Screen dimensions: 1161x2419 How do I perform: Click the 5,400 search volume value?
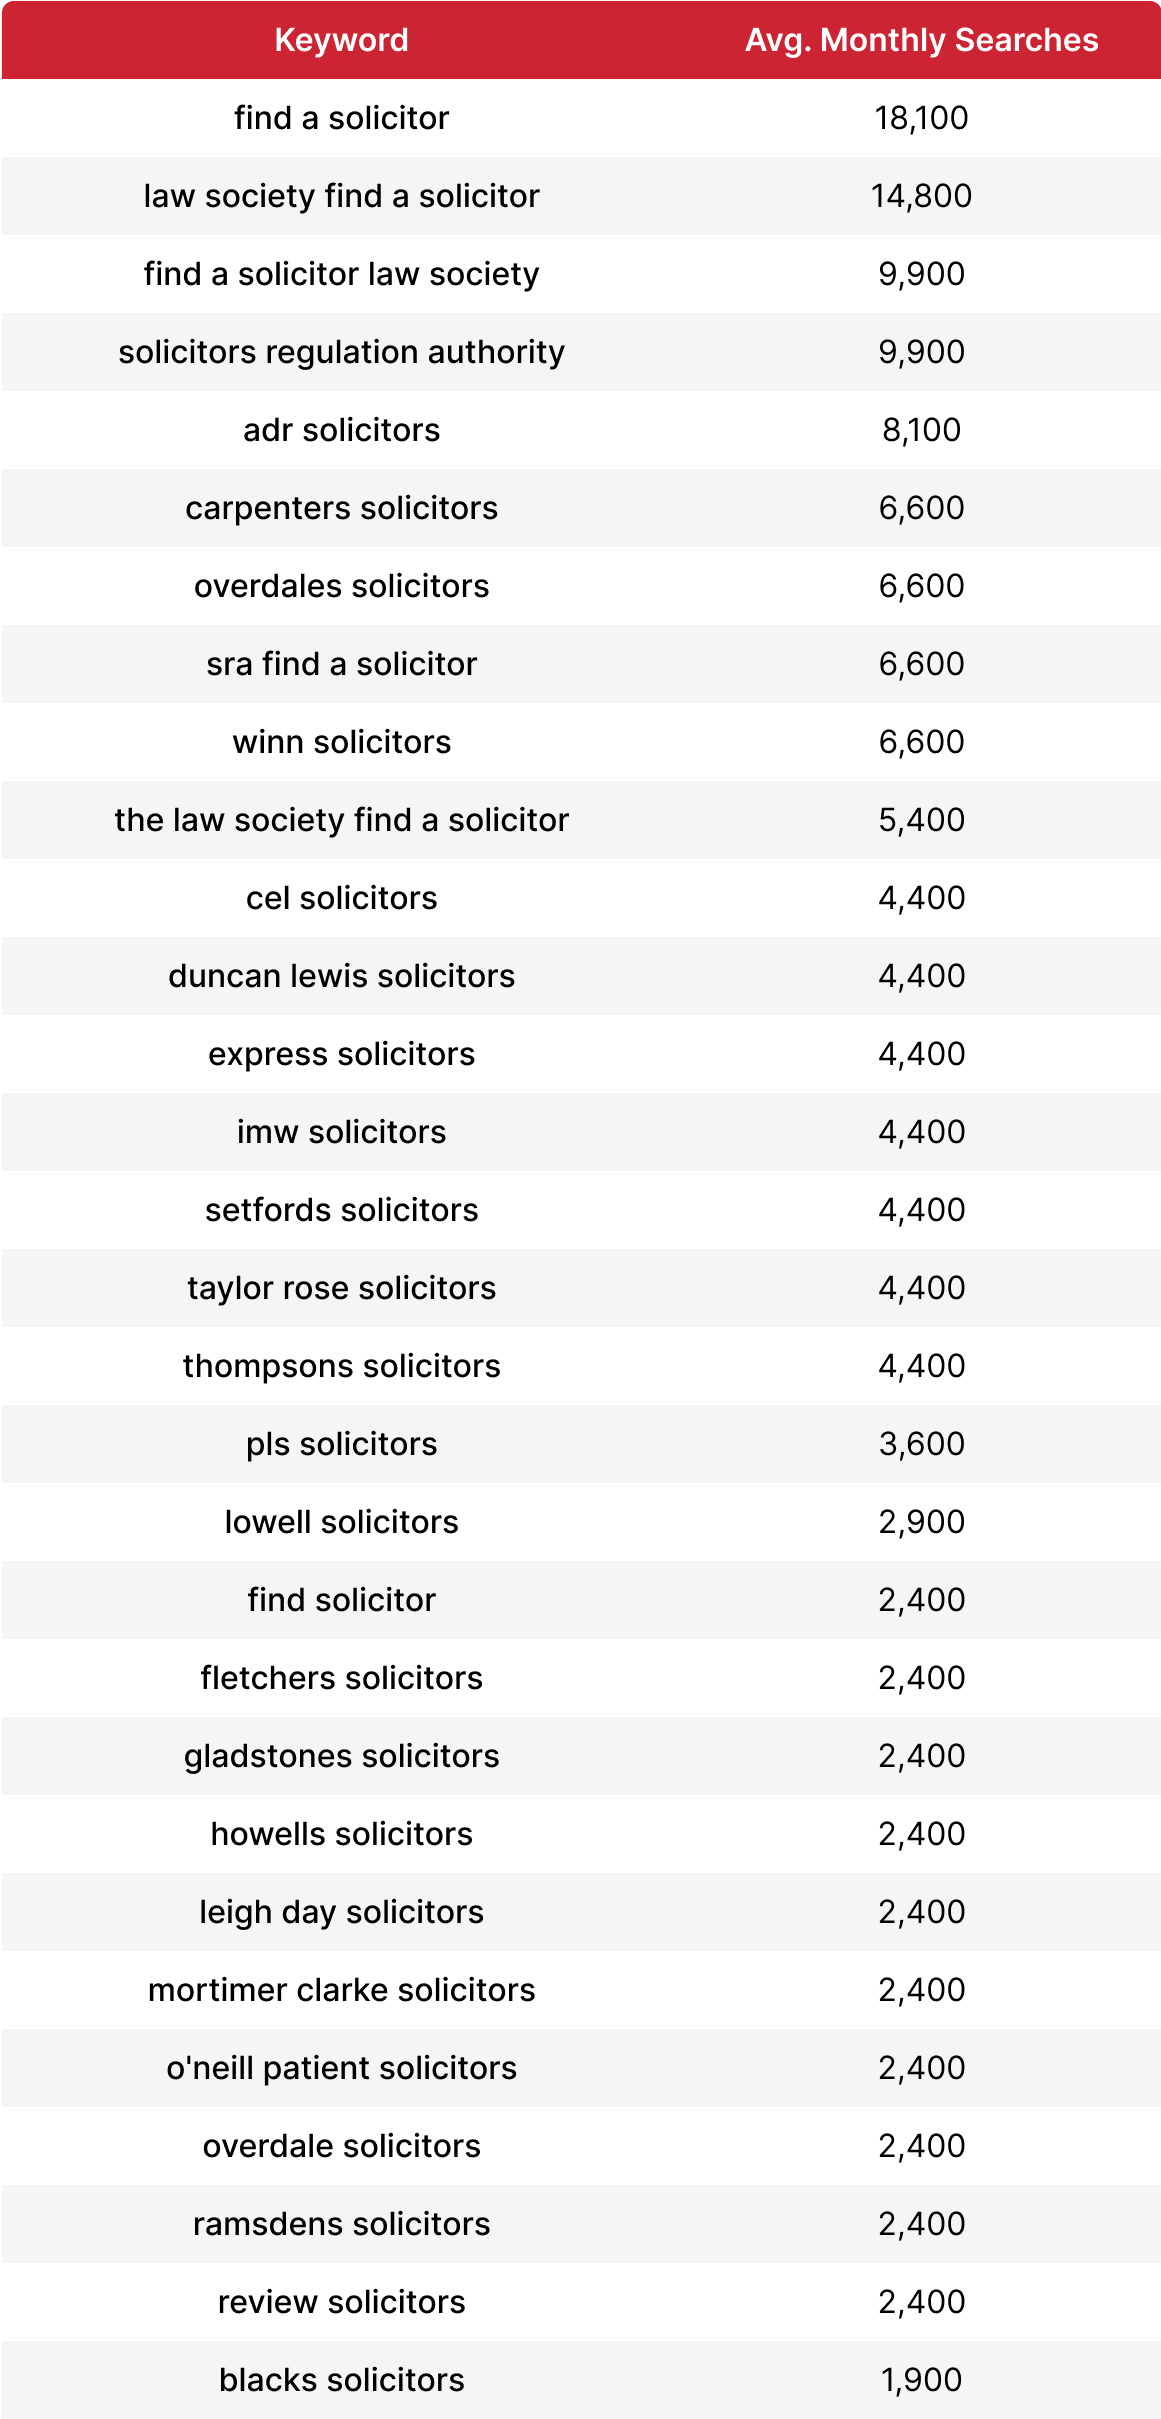[921, 820]
